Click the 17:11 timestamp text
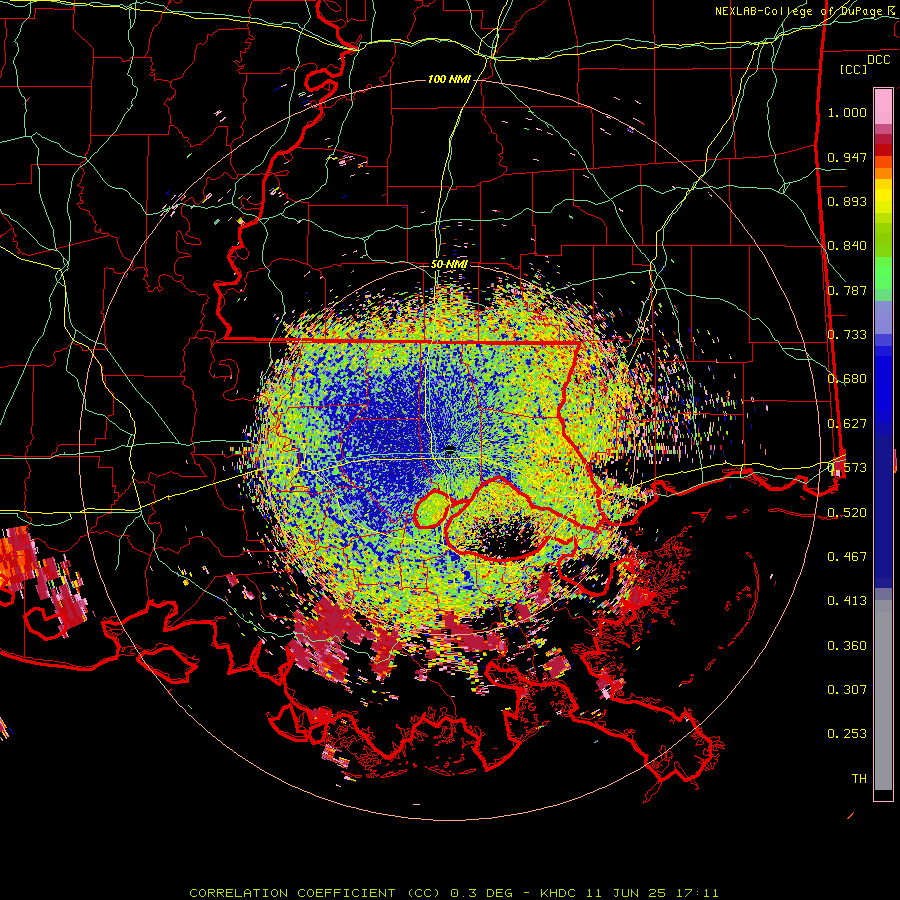 (x=698, y=893)
